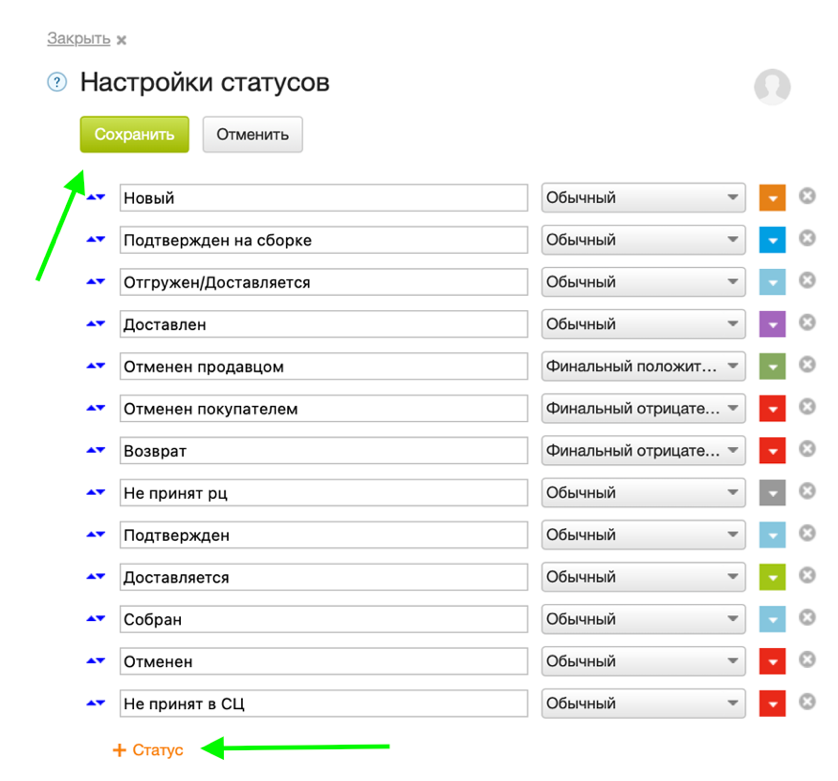This screenshot has height=781, width=838.
Task: Remove the Доставлен status with X icon
Action: pos(807,323)
